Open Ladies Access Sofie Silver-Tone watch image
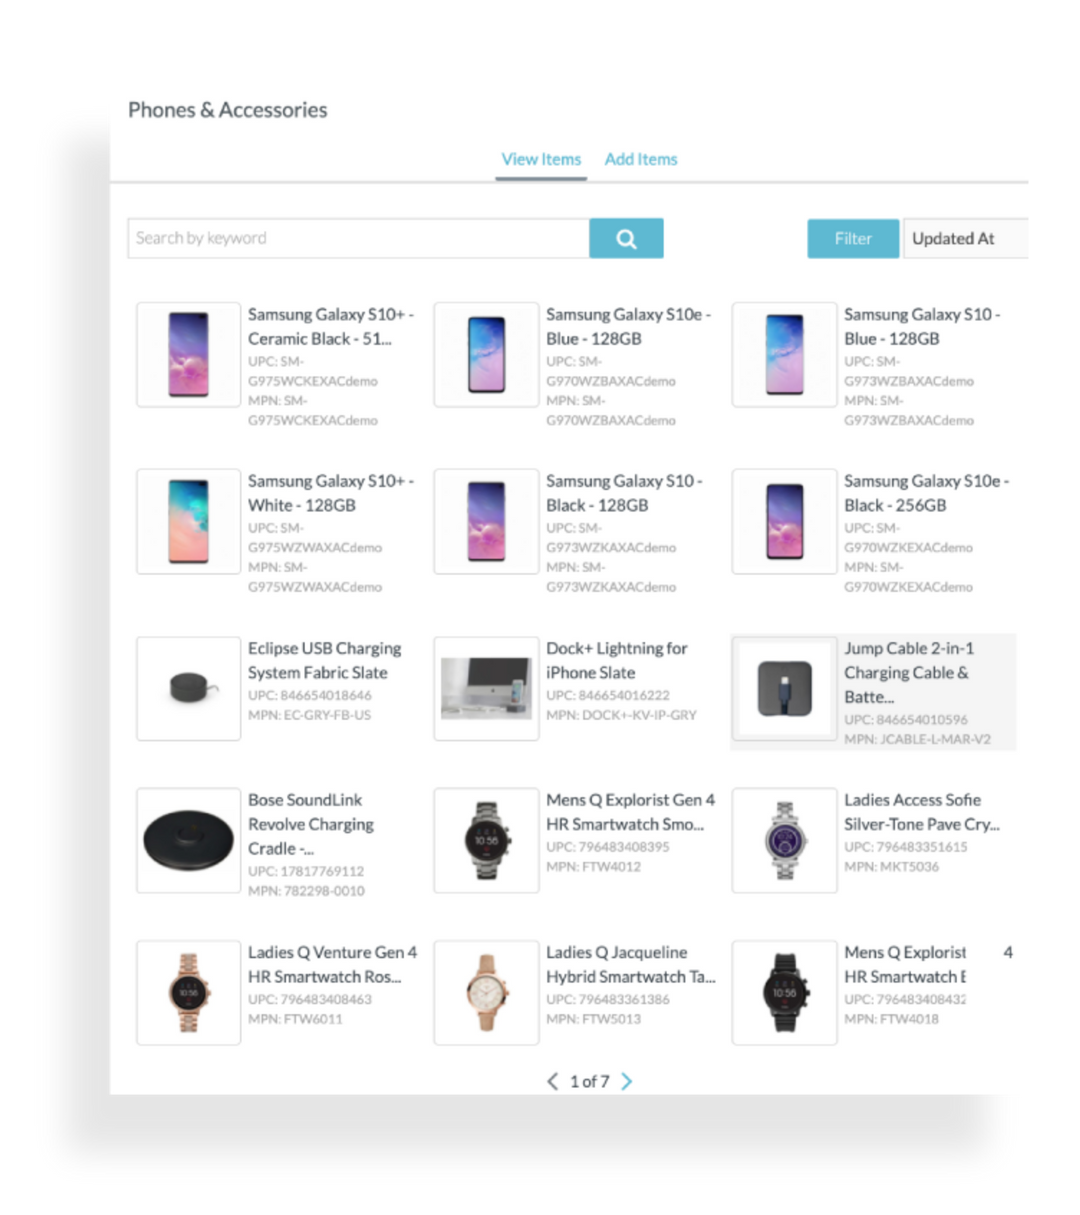Viewport: 1080px width, 1215px height. [x=784, y=840]
